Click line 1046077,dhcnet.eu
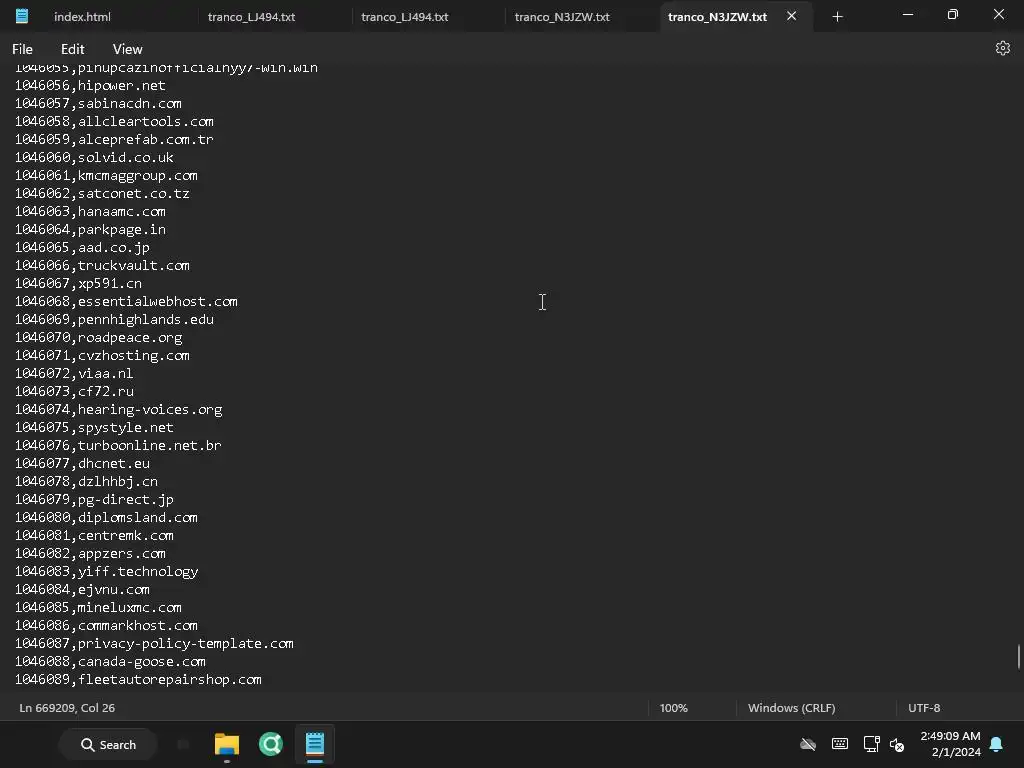This screenshot has width=1024, height=768. 82,464
